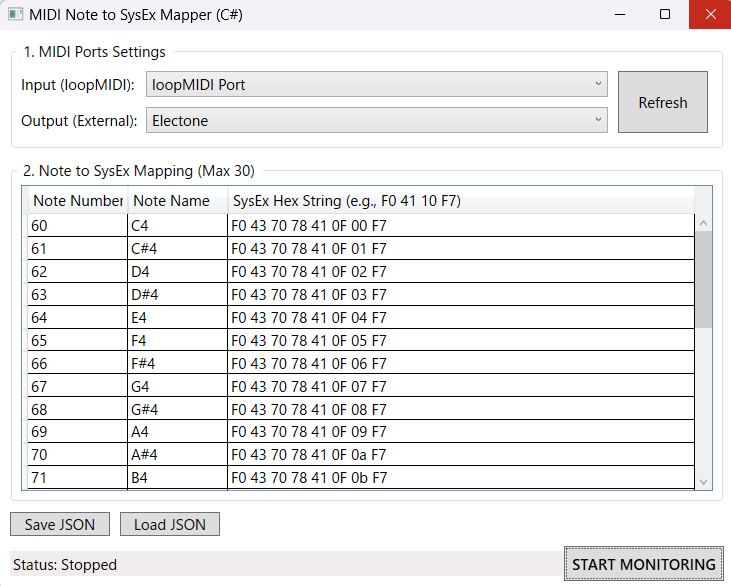Image resolution: width=731 pixels, height=586 pixels.
Task: Select the Note Name cell A4
Action: pos(178,432)
